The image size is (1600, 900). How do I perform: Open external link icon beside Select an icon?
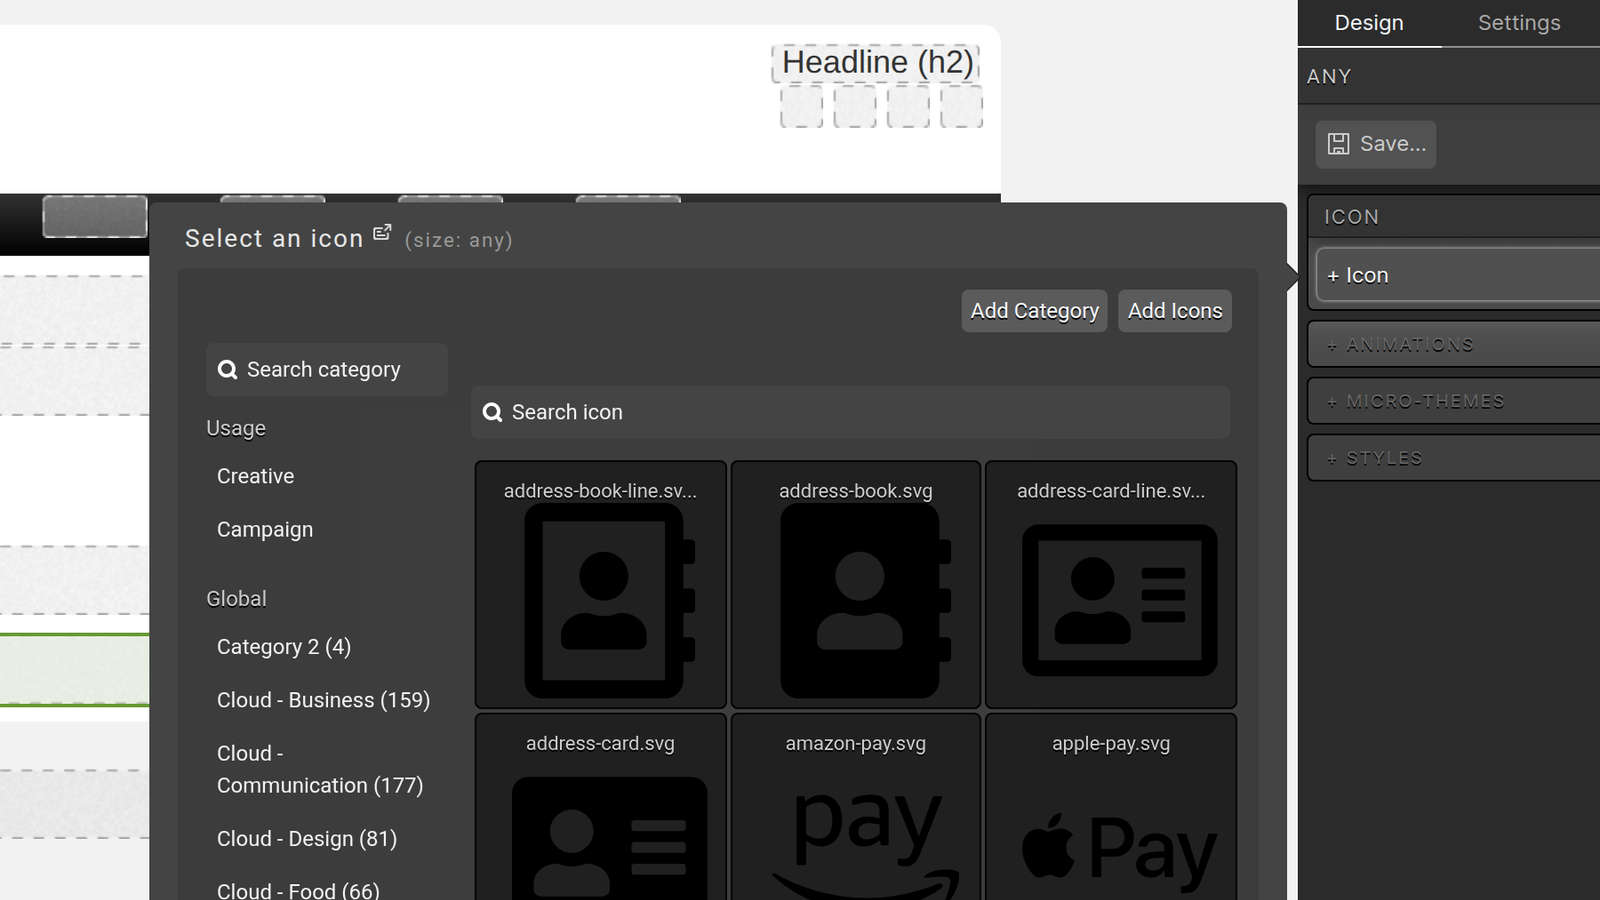[382, 233]
